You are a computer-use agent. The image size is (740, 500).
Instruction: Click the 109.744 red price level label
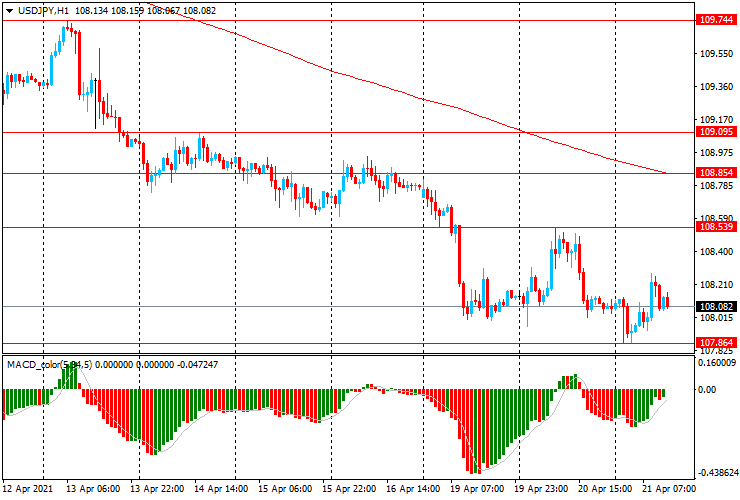pyautogui.click(x=716, y=20)
